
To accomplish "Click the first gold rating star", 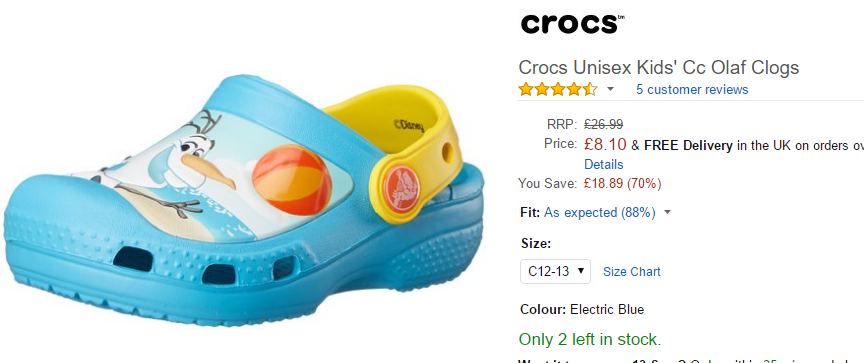I will tap(526, 89).
